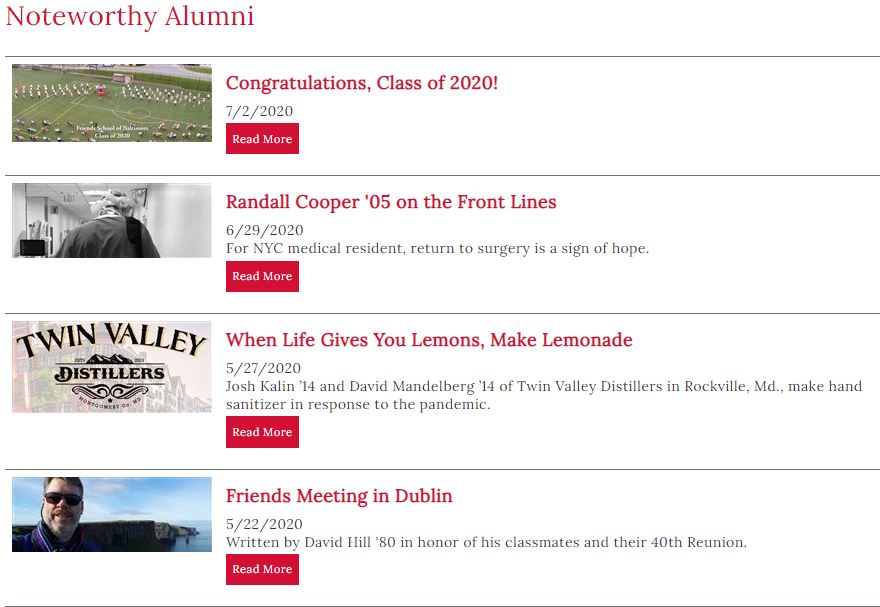Click the Josh Kalin and David Mandelberg description

click(544, 395)
